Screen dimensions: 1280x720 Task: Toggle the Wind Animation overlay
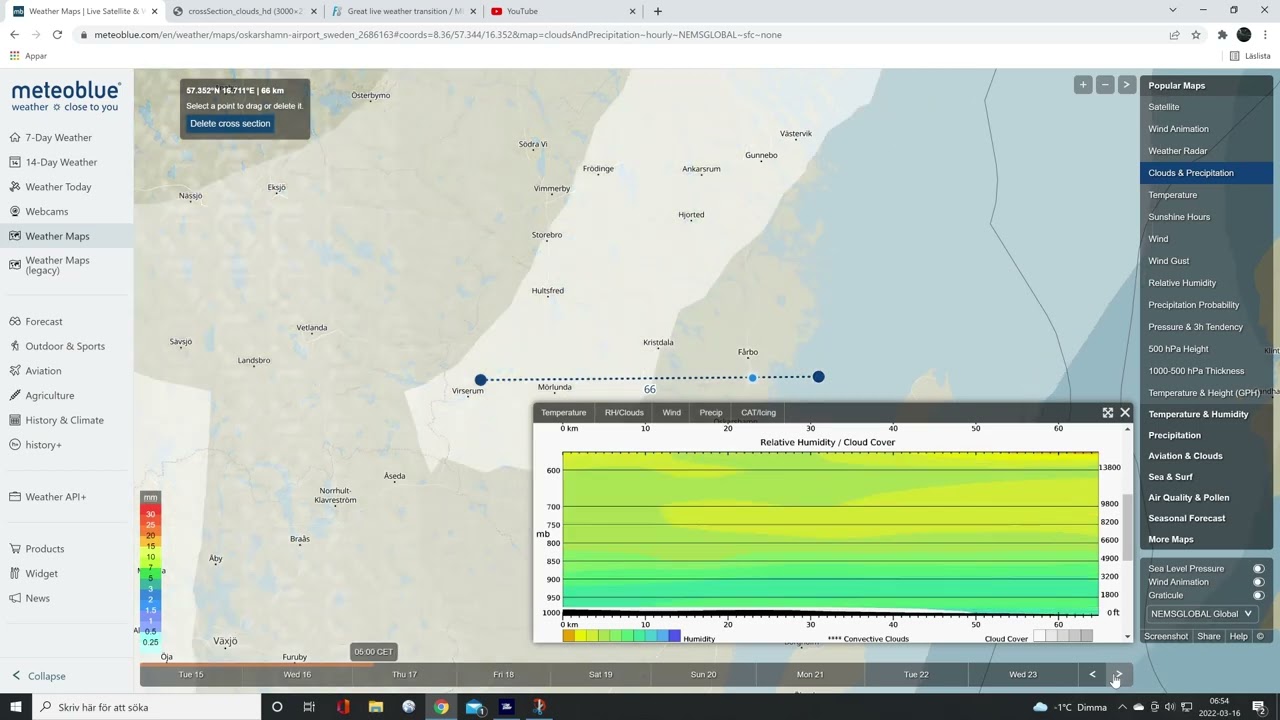[1259, 582]
